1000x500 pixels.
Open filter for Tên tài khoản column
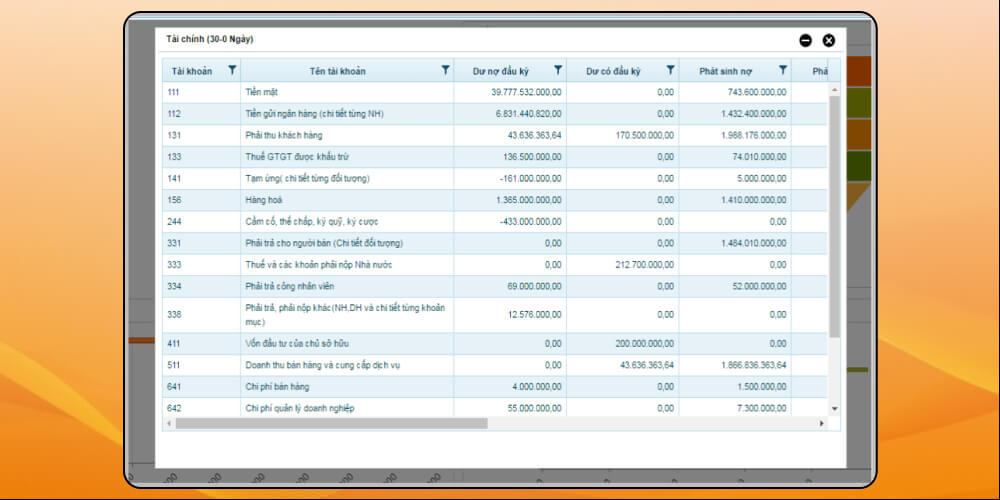[x=445, y=70]
